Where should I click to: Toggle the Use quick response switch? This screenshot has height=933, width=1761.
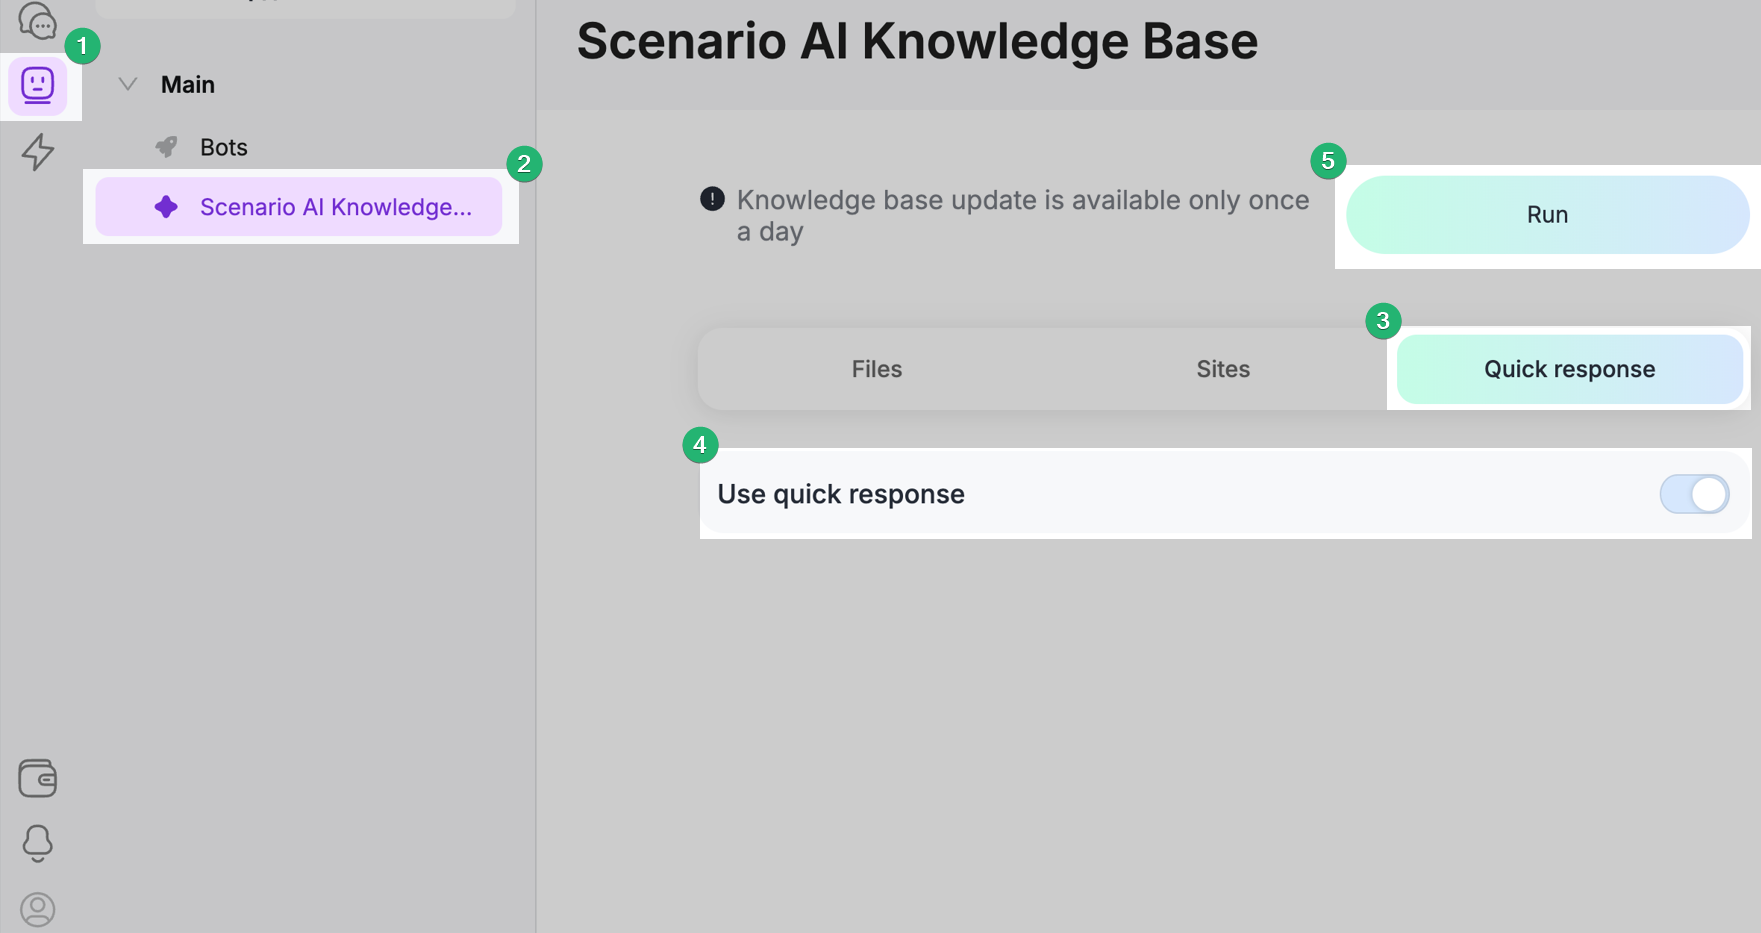[x=1694, y=494]
